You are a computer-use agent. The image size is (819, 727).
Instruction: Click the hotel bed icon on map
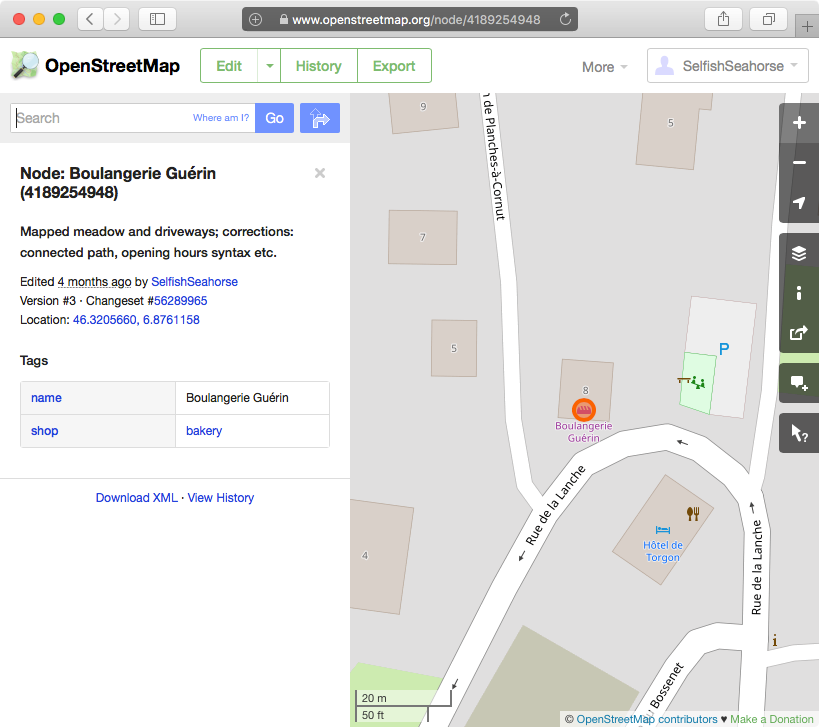pos(663,530)
